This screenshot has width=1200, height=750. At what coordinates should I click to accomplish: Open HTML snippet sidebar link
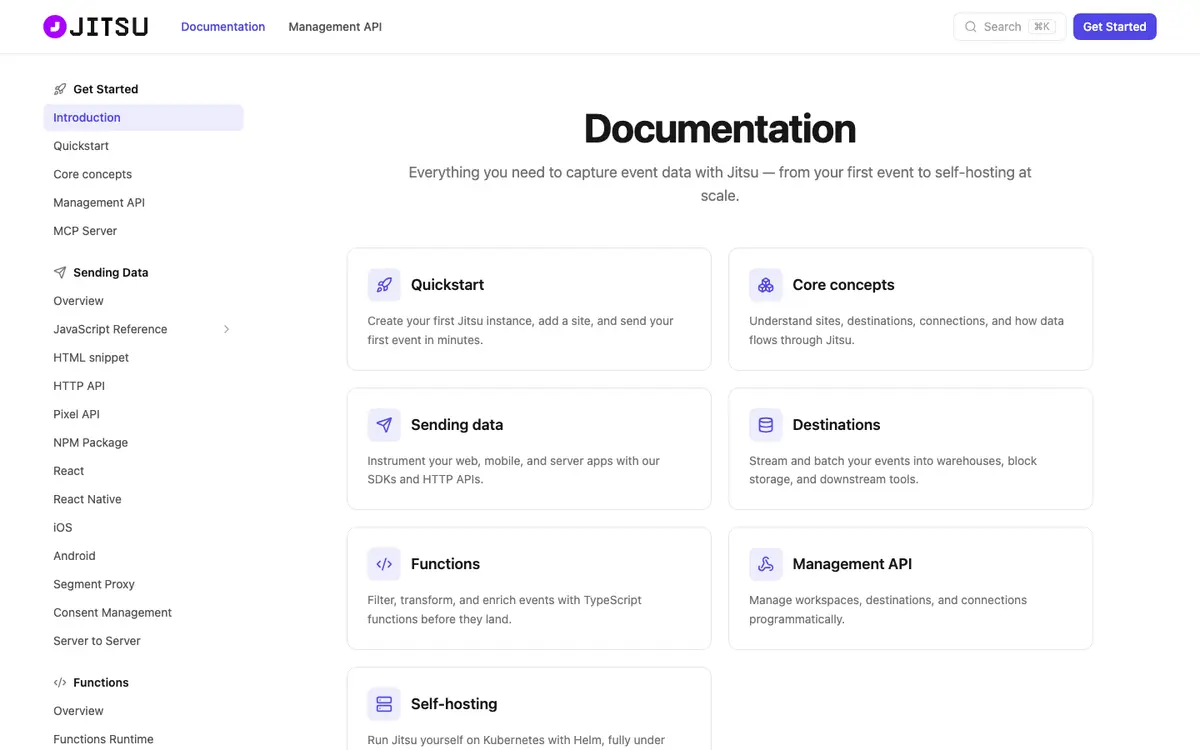point(91,357)
